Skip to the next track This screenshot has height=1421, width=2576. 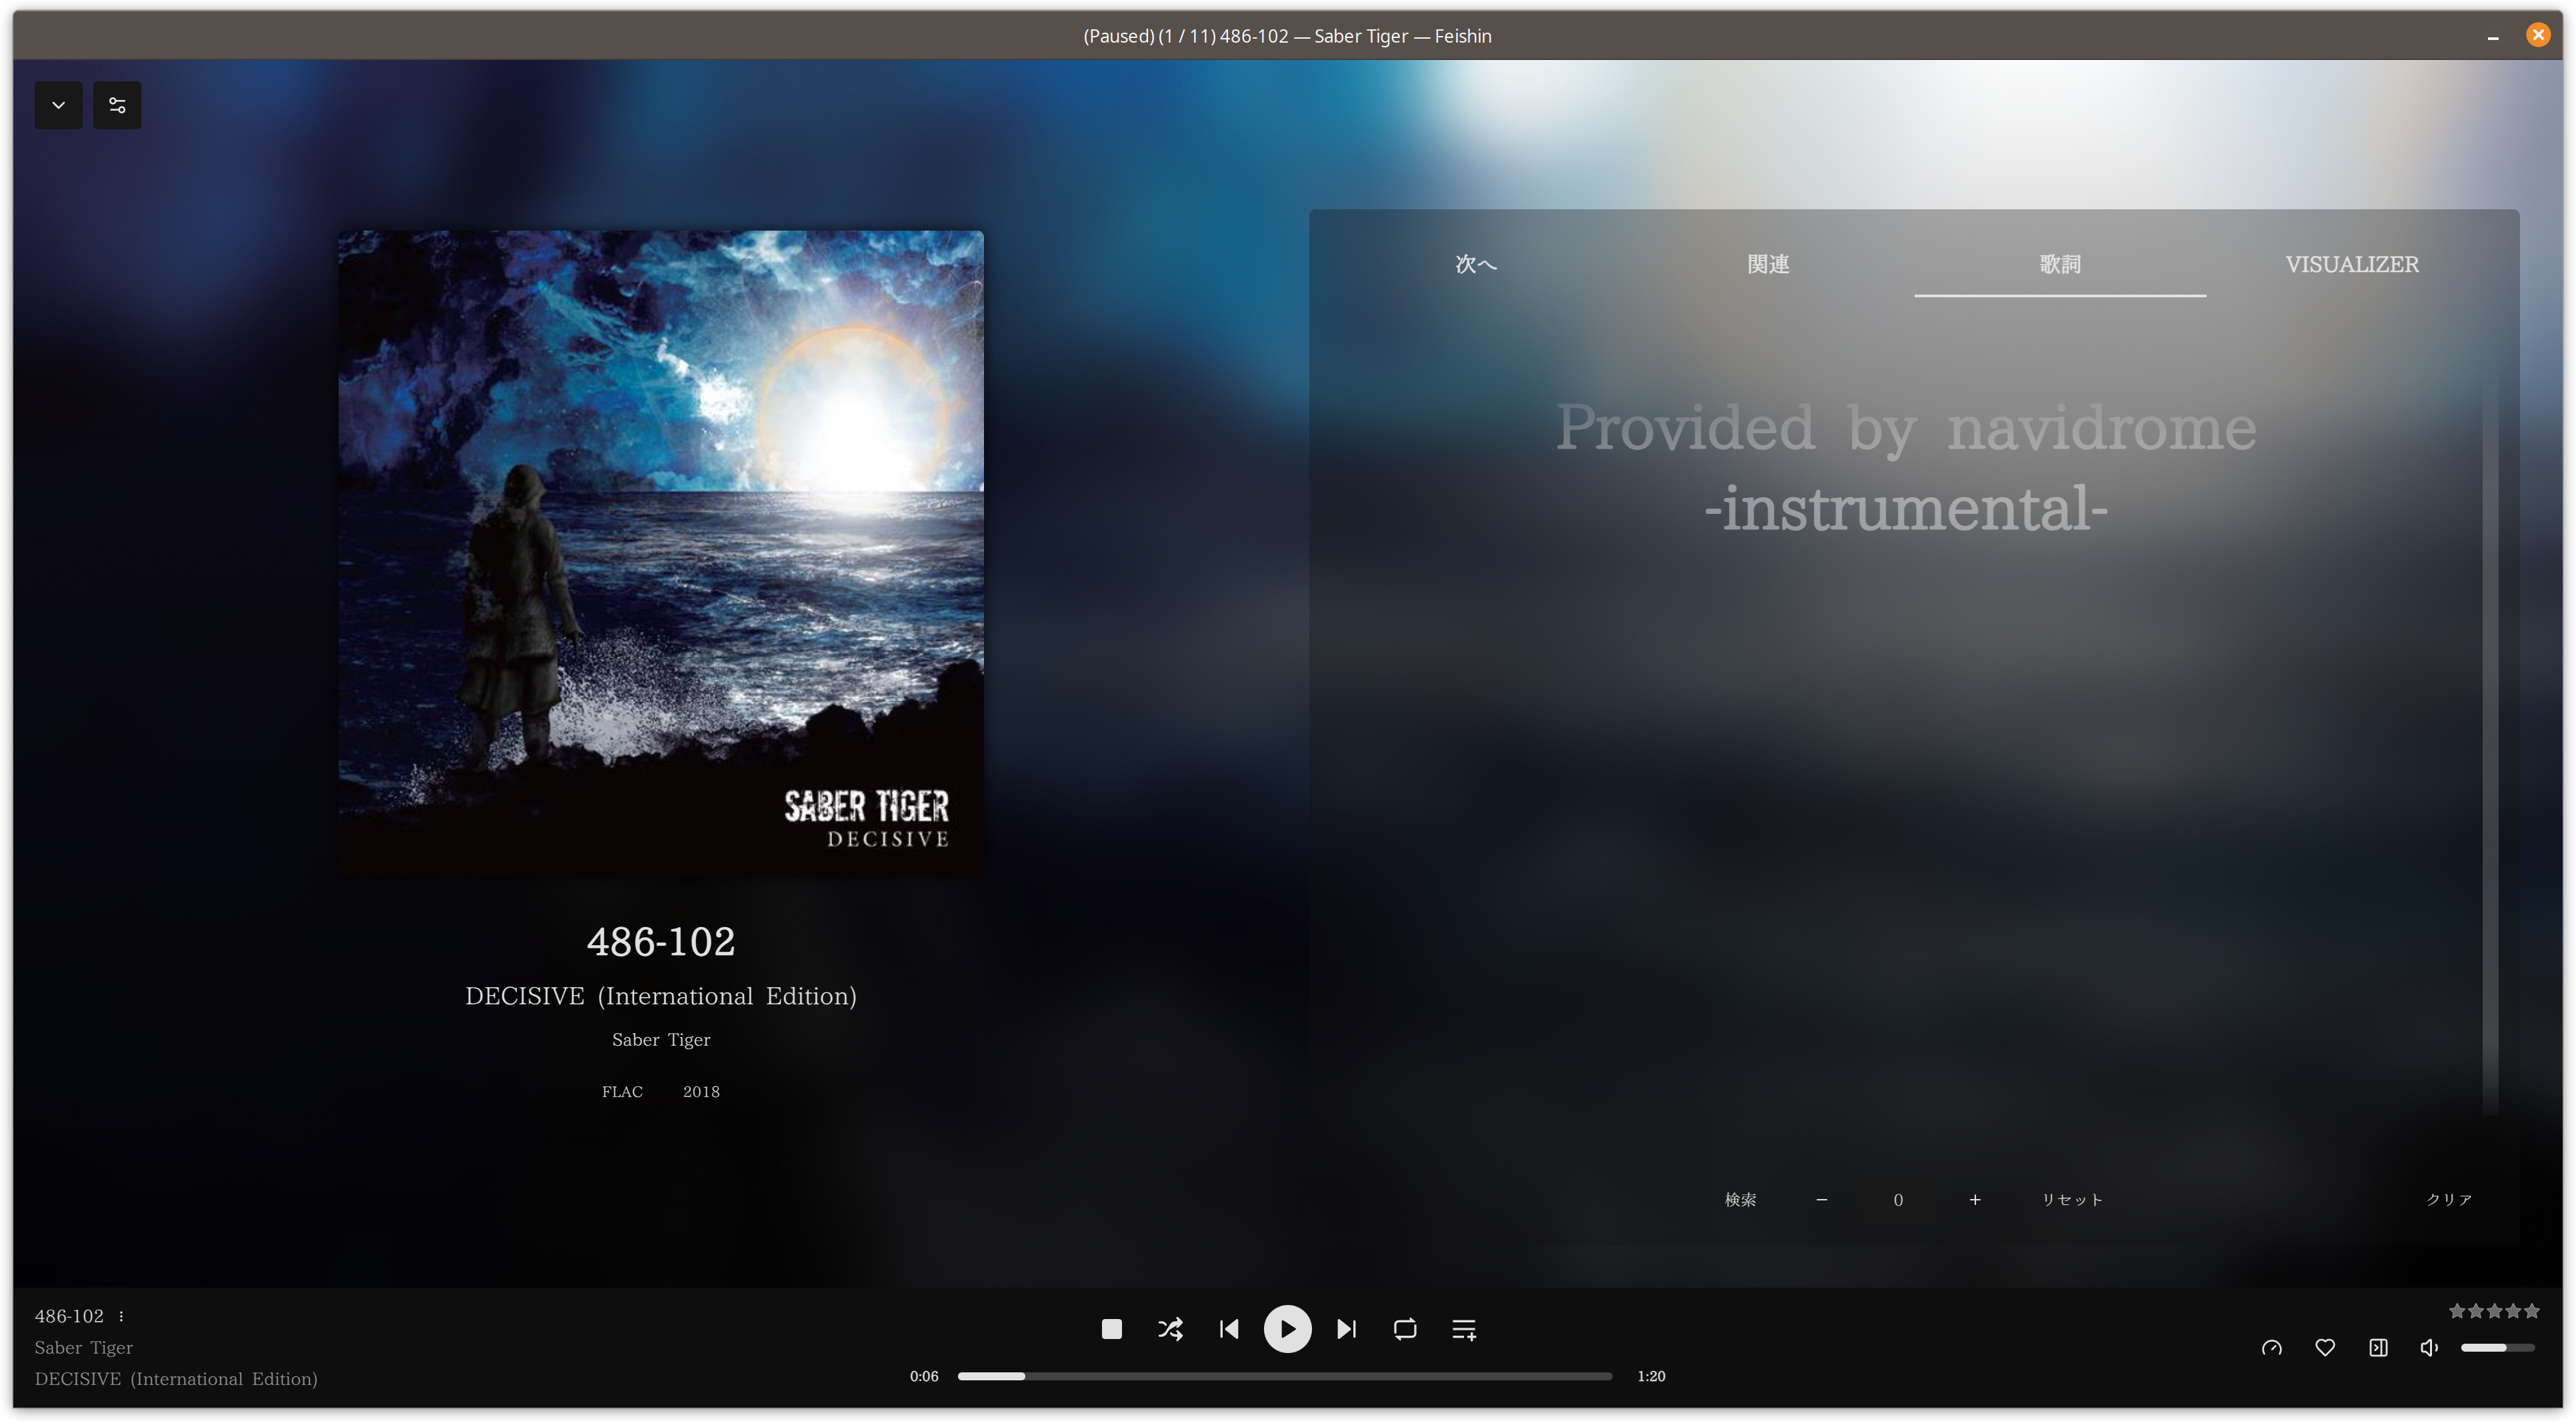[1346, 1329]
